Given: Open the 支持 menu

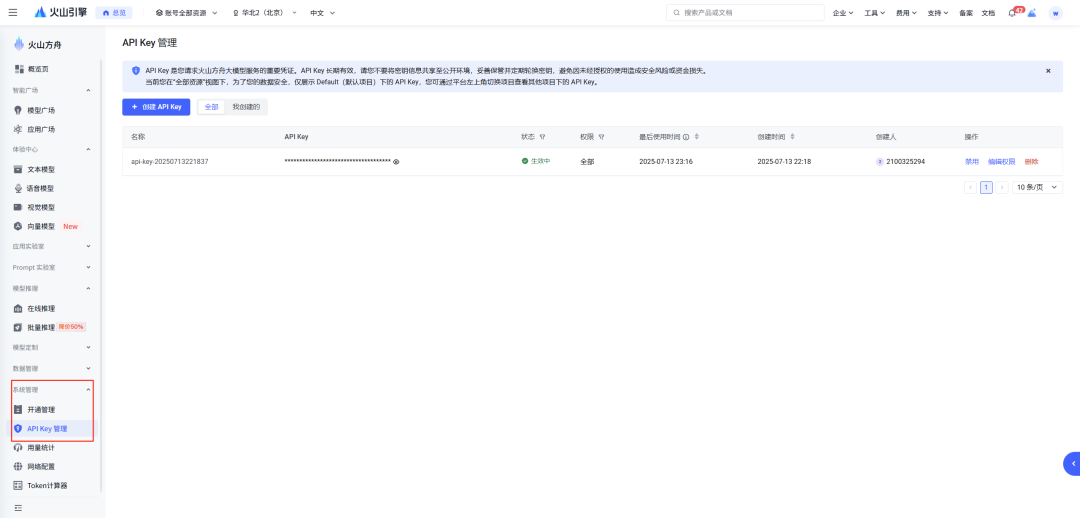Looking at the screenshot, I should tap(938, 12).
